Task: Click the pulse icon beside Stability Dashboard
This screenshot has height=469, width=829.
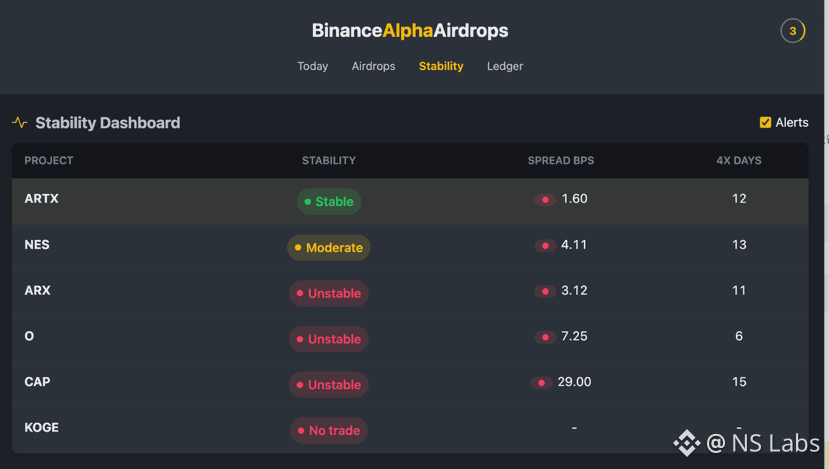Action: pos(20,123)
